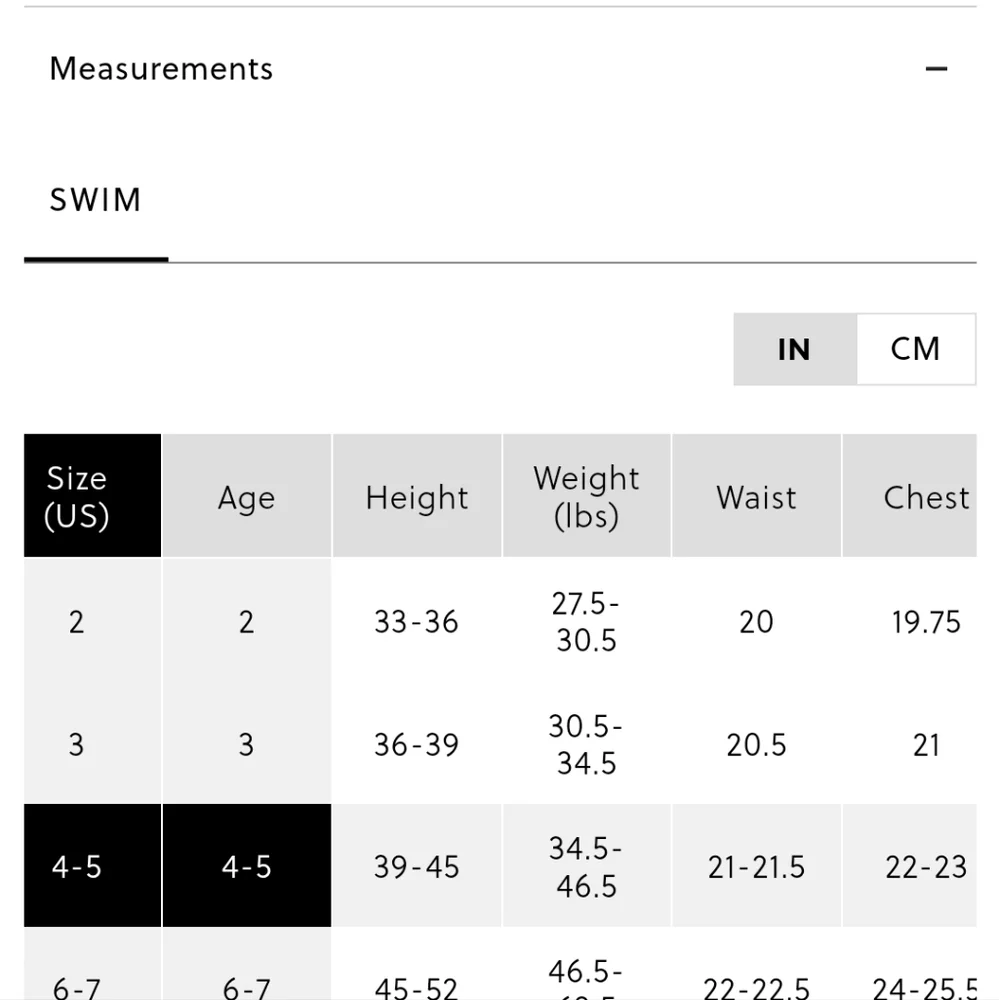Select the Size (US) column header
999x1000 pixels.
pos(92,496)
